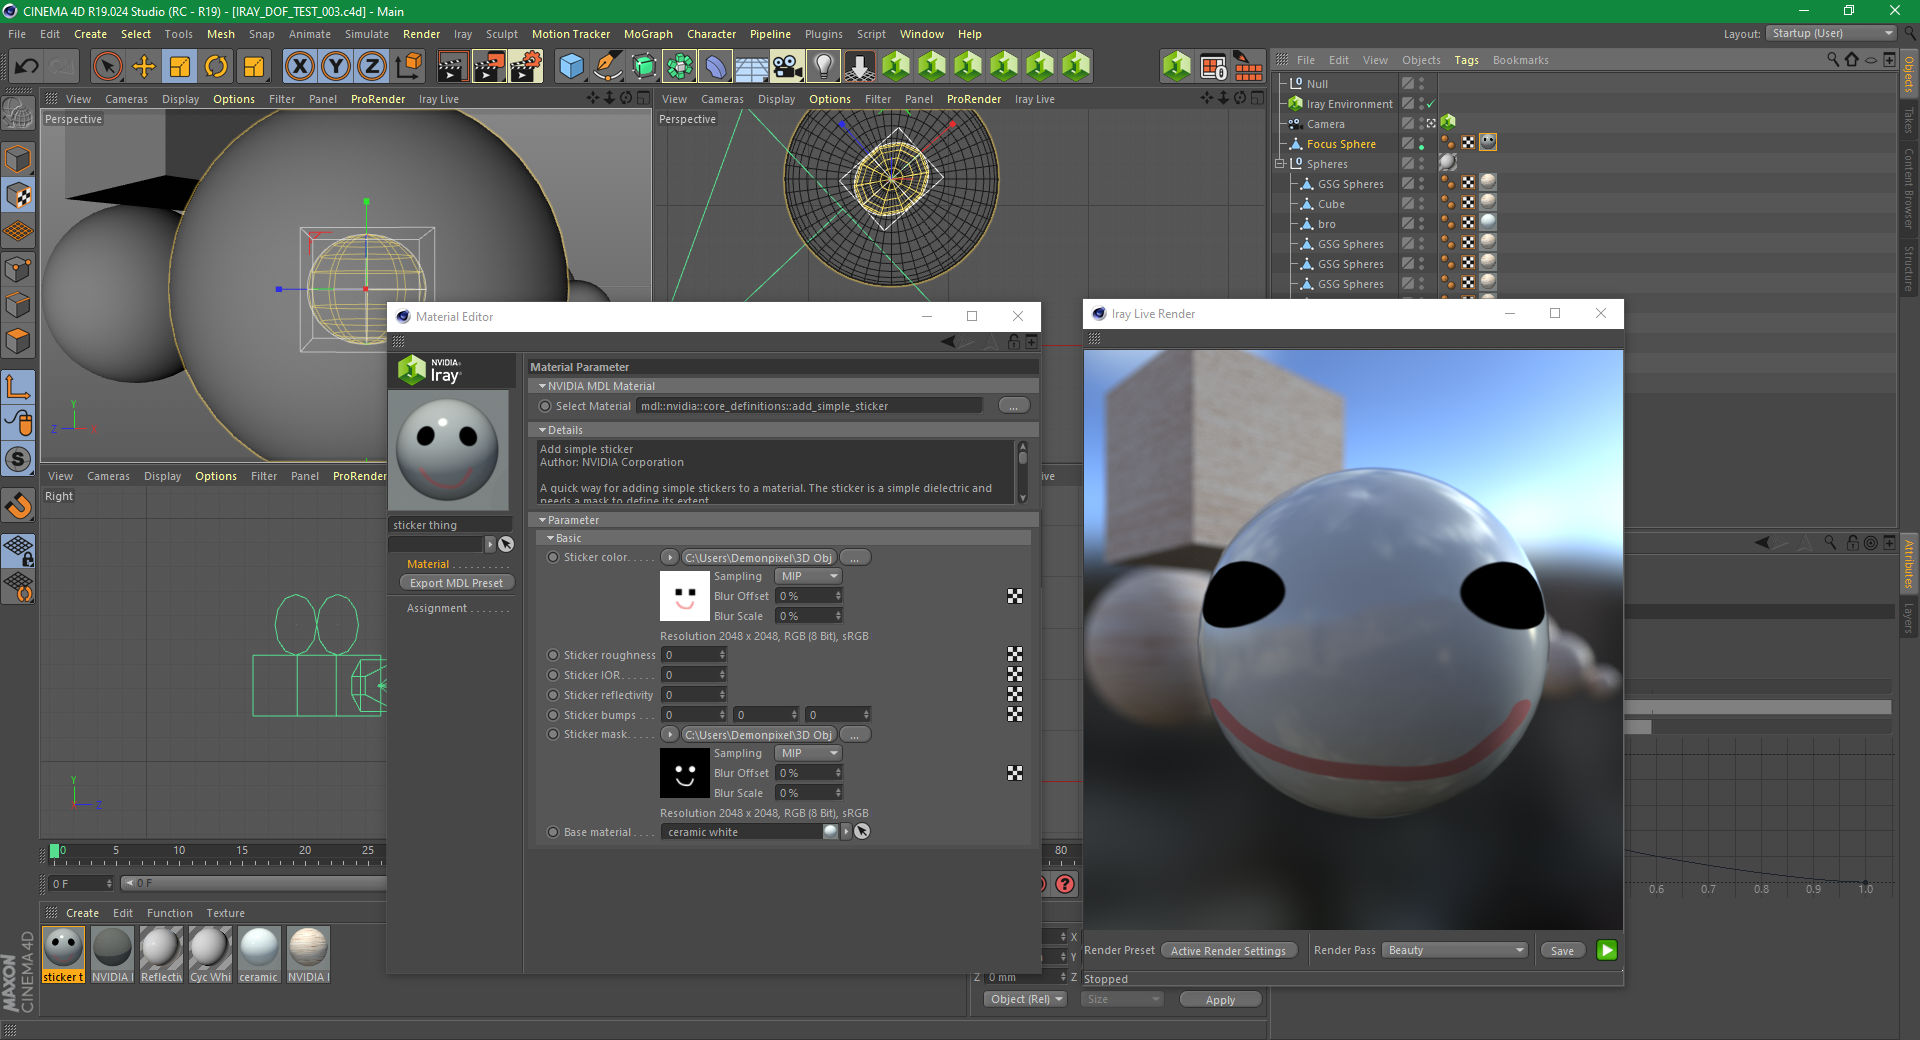1920x1040 pixels.
Task: Collapse NVIDIA MDL Material section
Action: pyautogui.click(x=542, y=386)
